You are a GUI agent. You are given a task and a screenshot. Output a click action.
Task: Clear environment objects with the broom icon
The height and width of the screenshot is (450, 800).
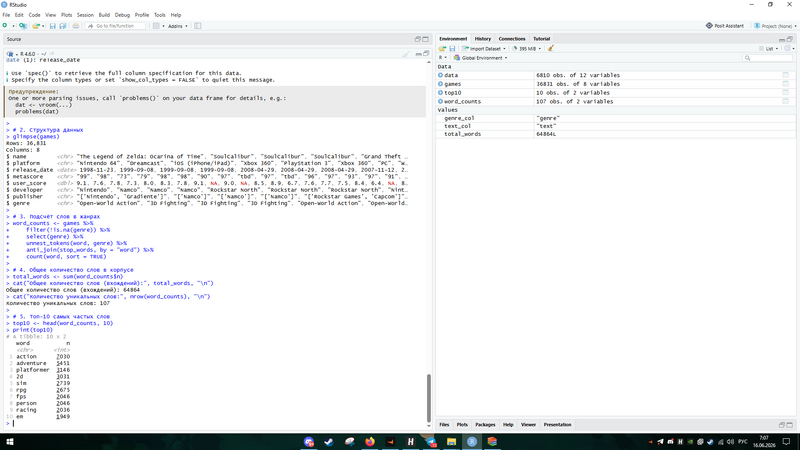coord(551,48)
